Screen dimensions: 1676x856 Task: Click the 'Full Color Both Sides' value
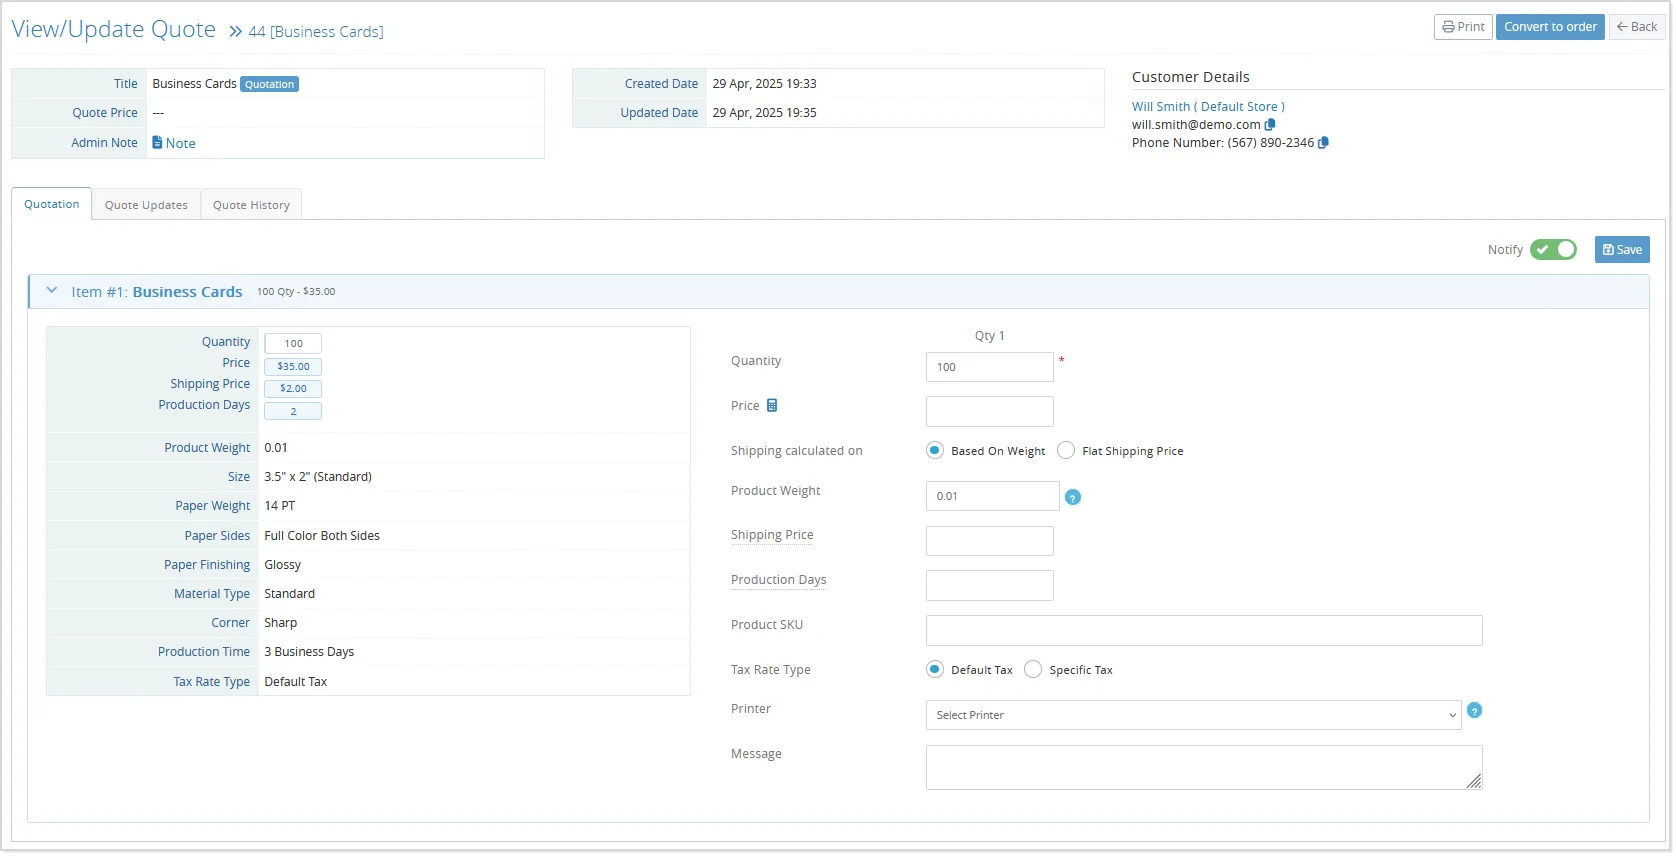click(x=322, y=536)
